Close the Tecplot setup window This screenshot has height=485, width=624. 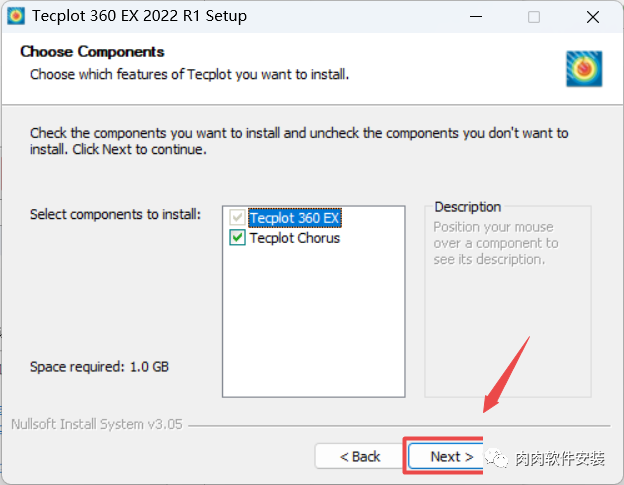[593, 17]
